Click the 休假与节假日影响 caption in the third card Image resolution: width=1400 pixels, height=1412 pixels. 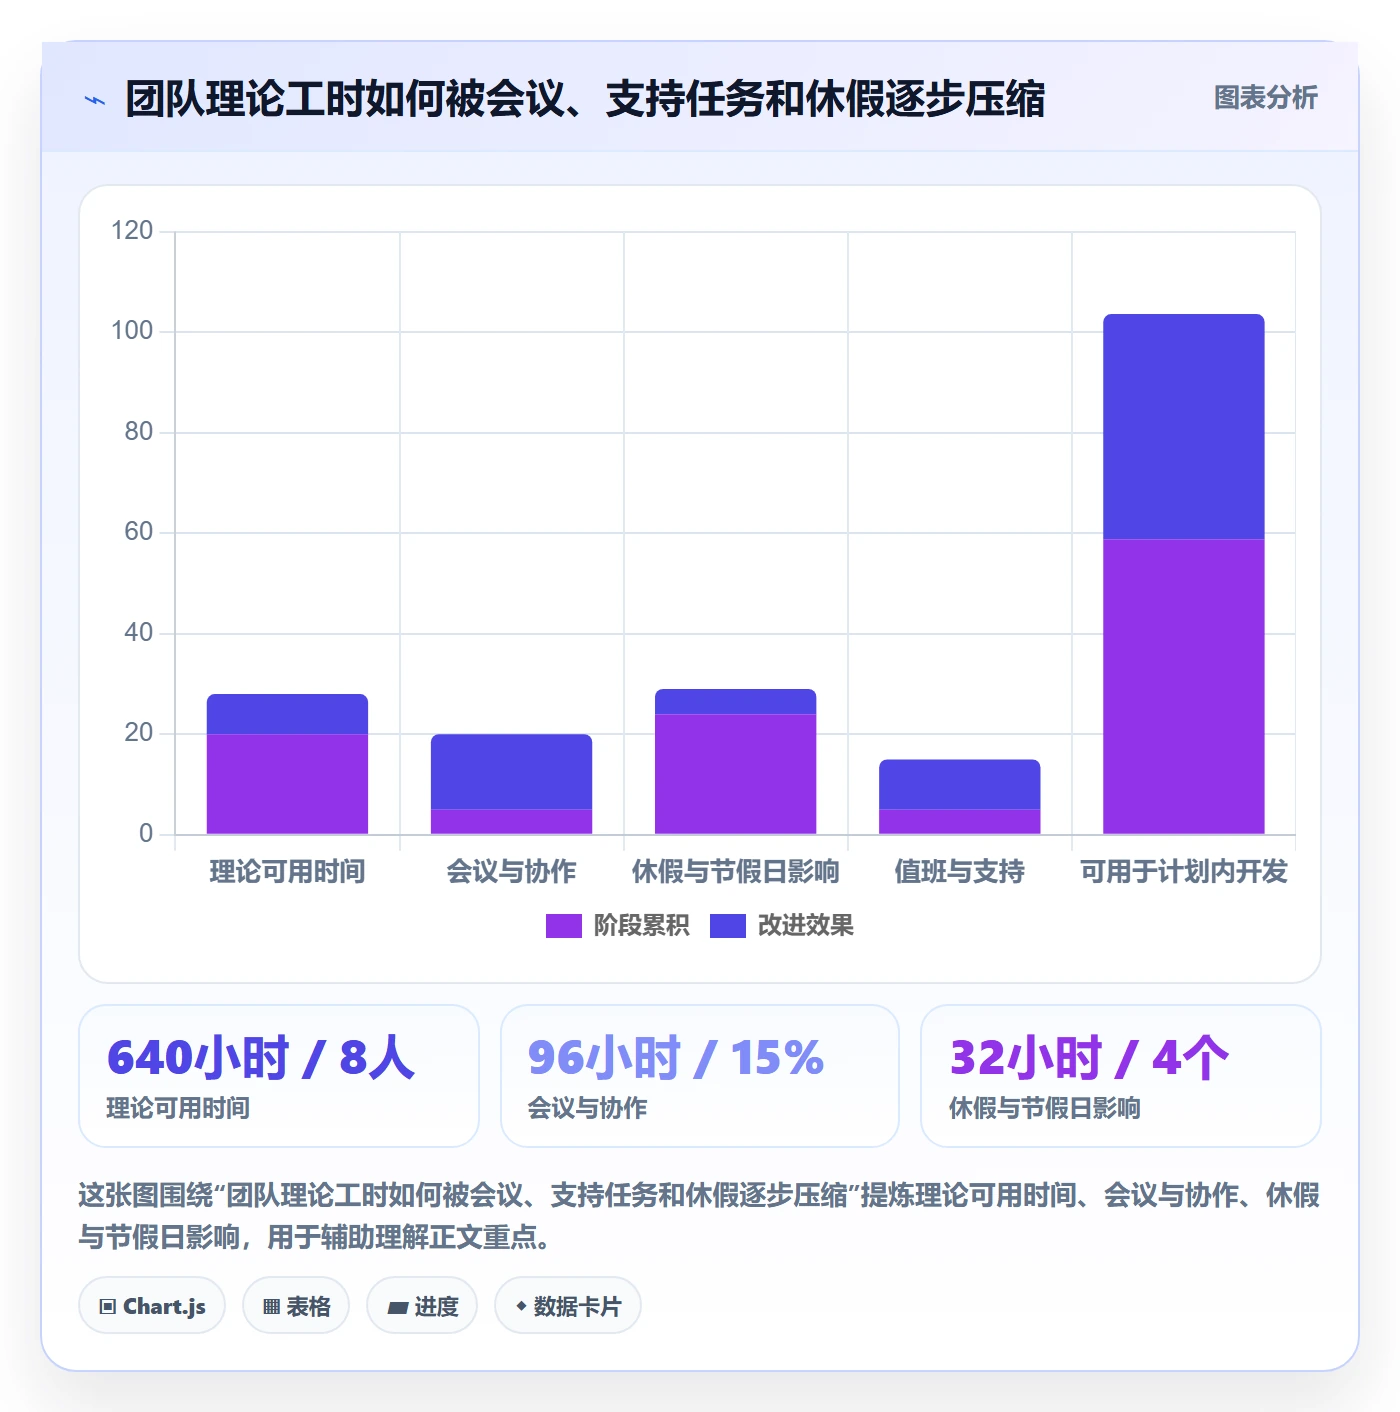(1045, 1108)
